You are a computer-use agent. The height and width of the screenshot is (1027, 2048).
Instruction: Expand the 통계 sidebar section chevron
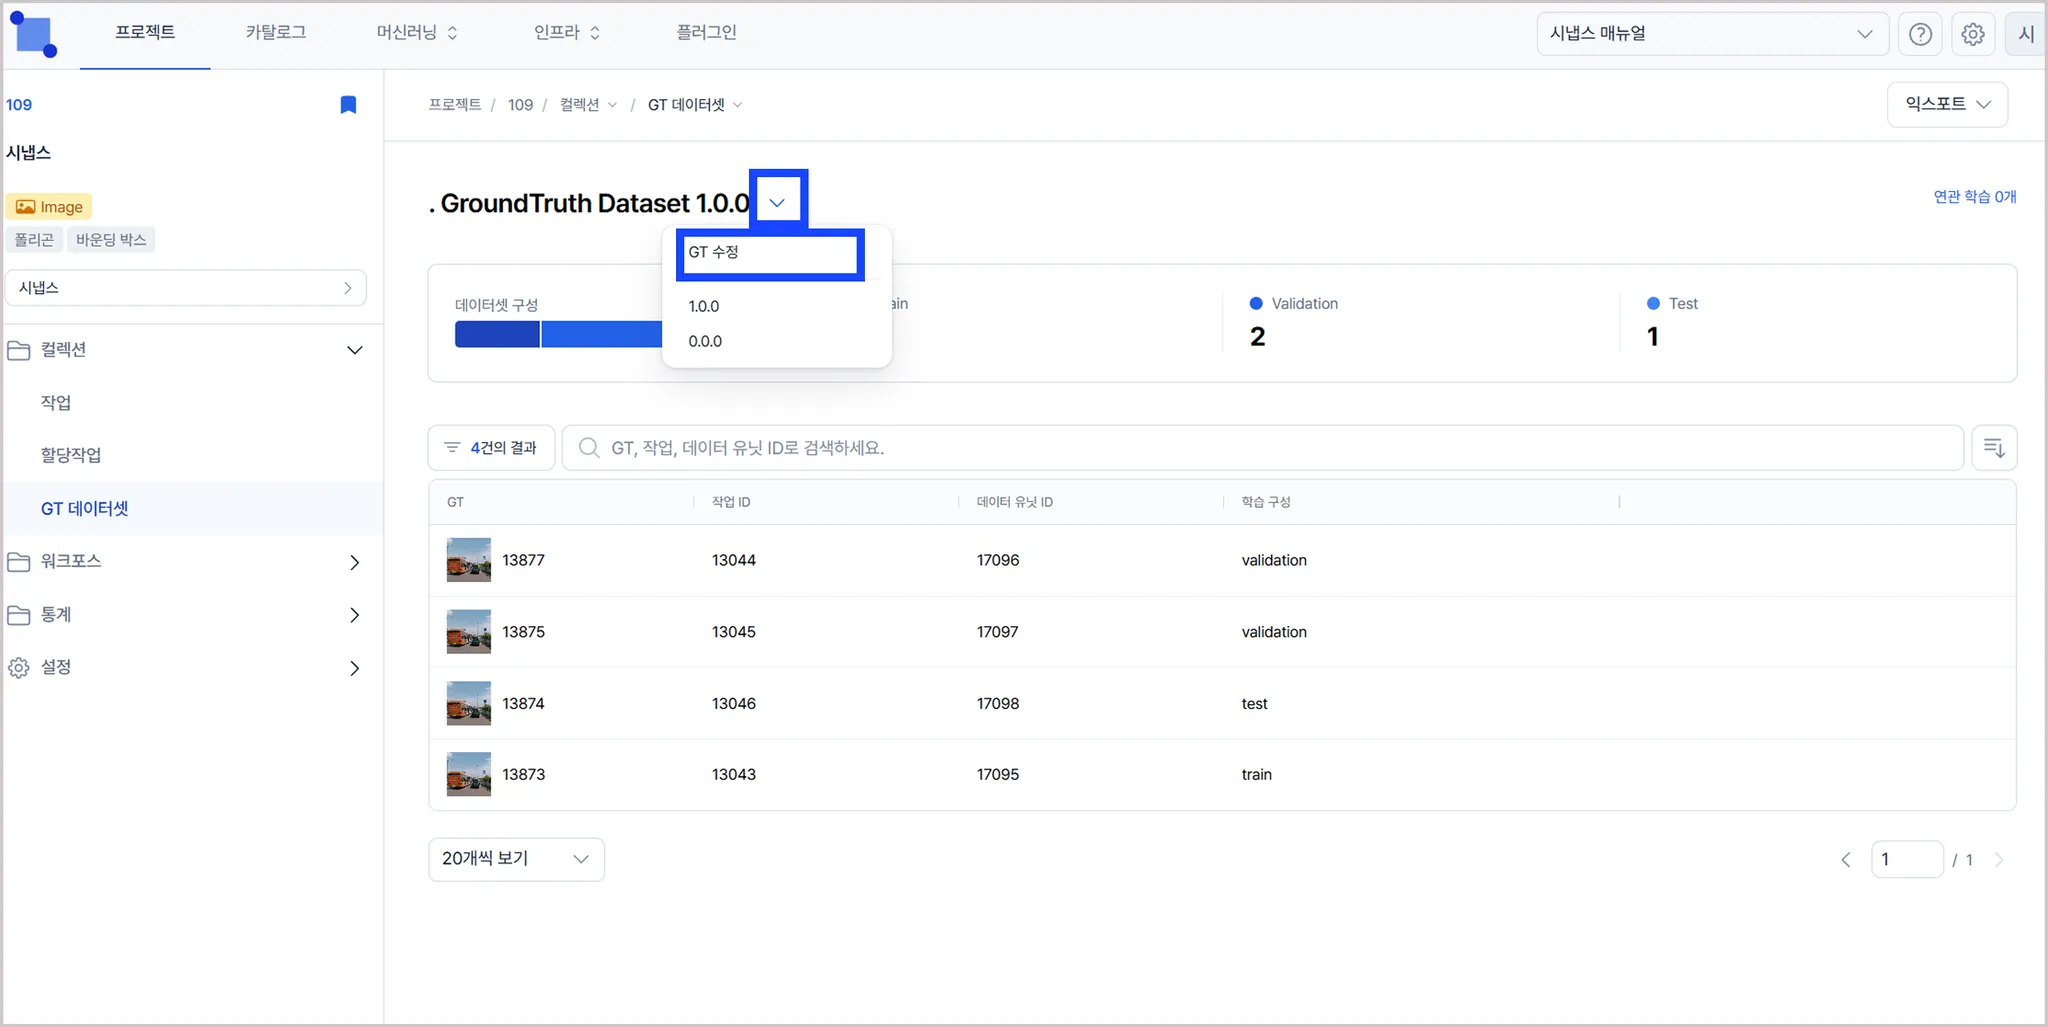coord(354,615)
